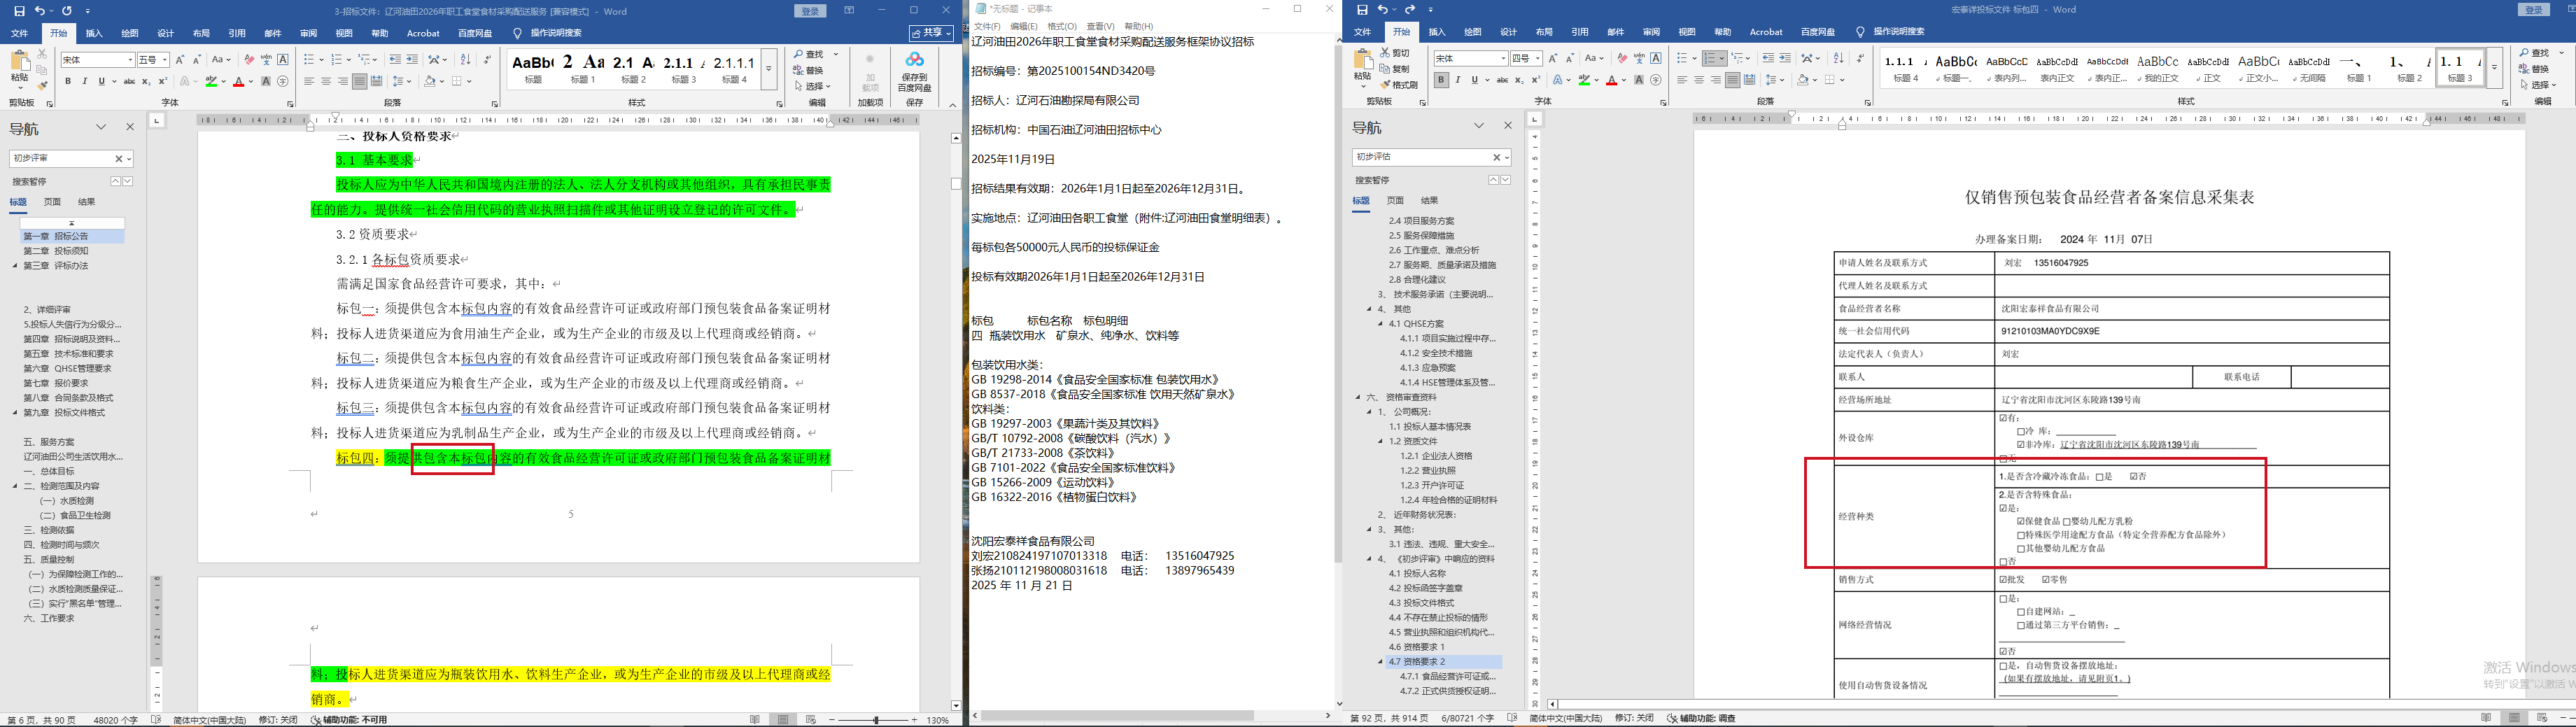Open the 插入 tab in left Word window
Viewport: 2576px width, 727px height.
(x=94, y=33)
